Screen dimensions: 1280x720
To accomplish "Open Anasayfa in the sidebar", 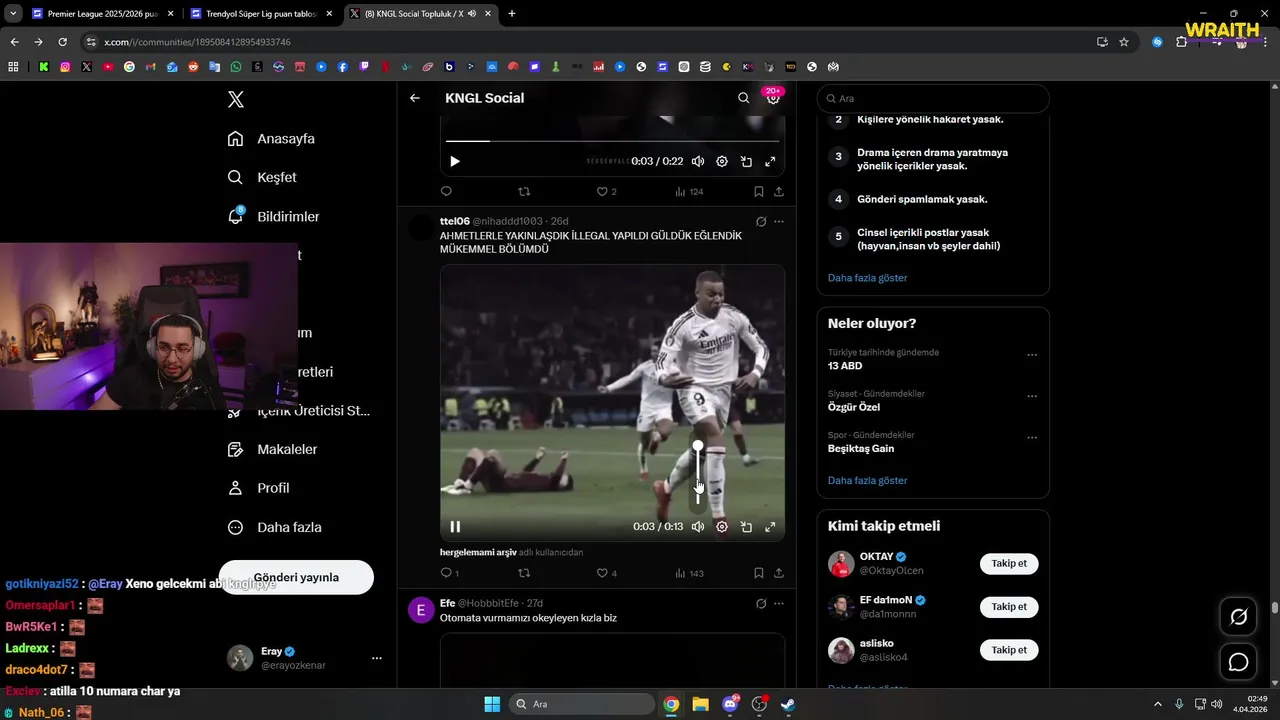I will (x=271, y=138).
